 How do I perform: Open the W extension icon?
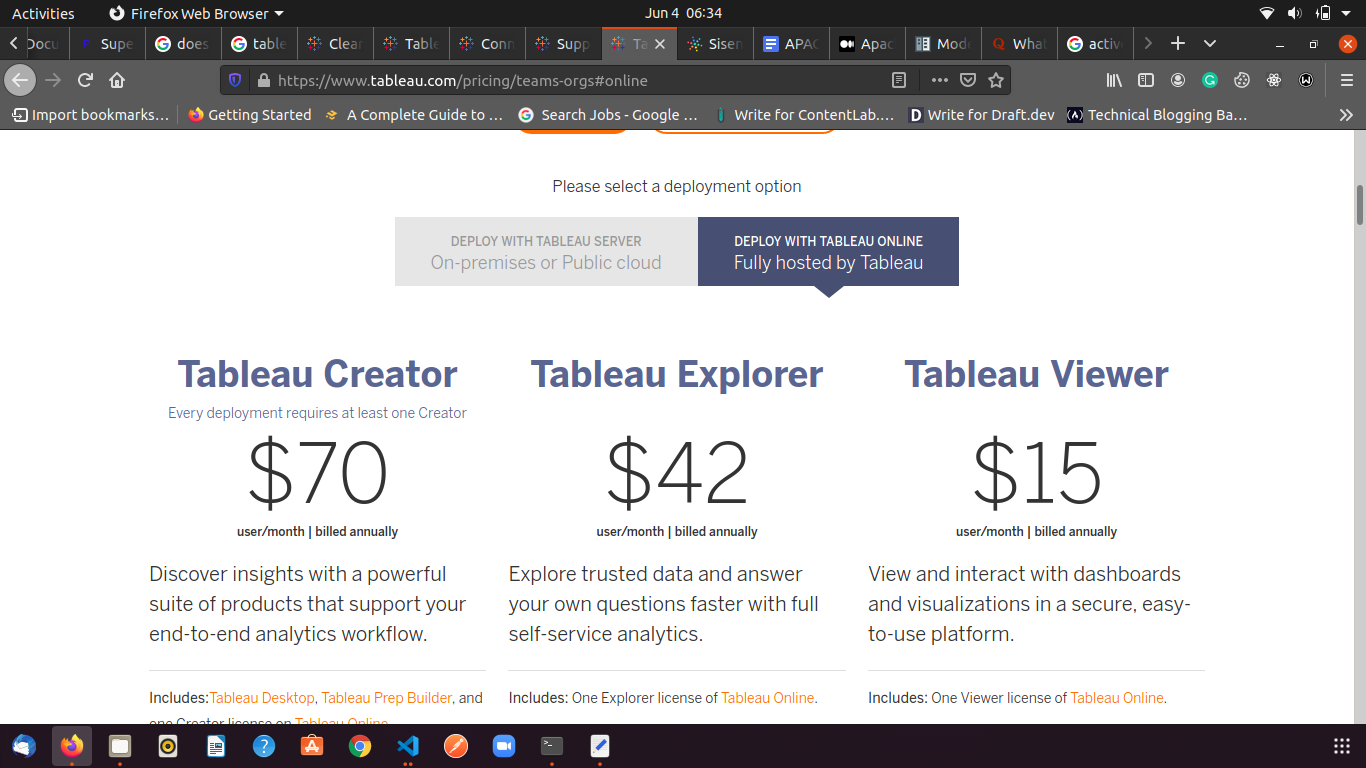click(x=1306, y=80)
